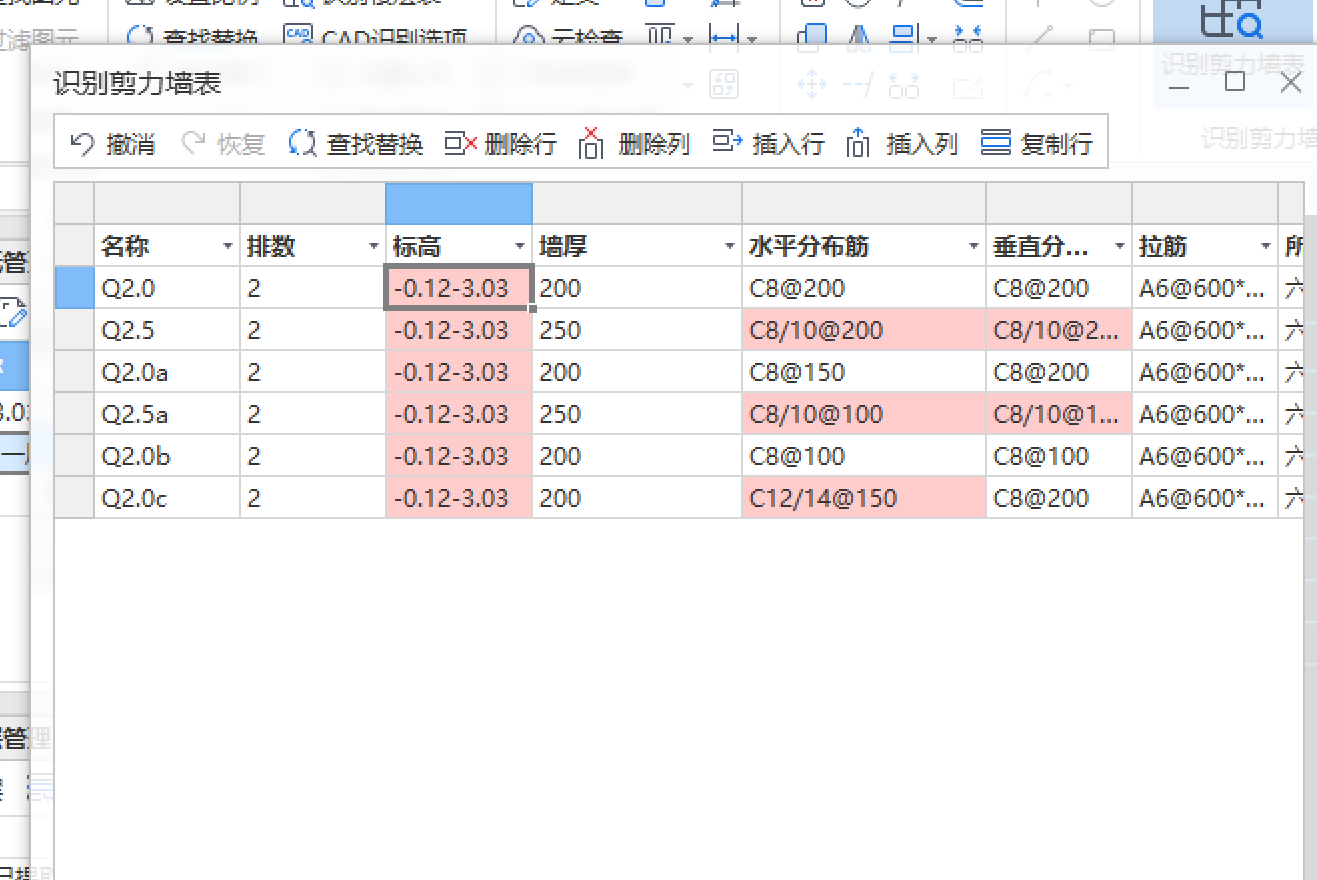Select the Q2.0b name cell
This screenshot has height=880, width=1317.
click(167, 456)
